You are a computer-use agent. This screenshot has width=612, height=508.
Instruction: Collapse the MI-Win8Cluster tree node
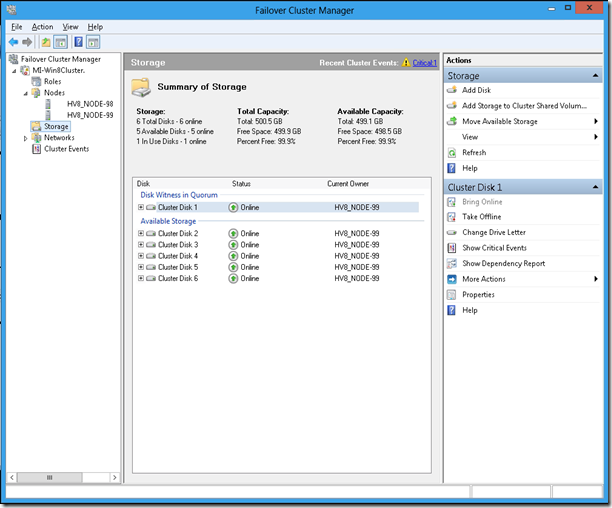(14, 71)
